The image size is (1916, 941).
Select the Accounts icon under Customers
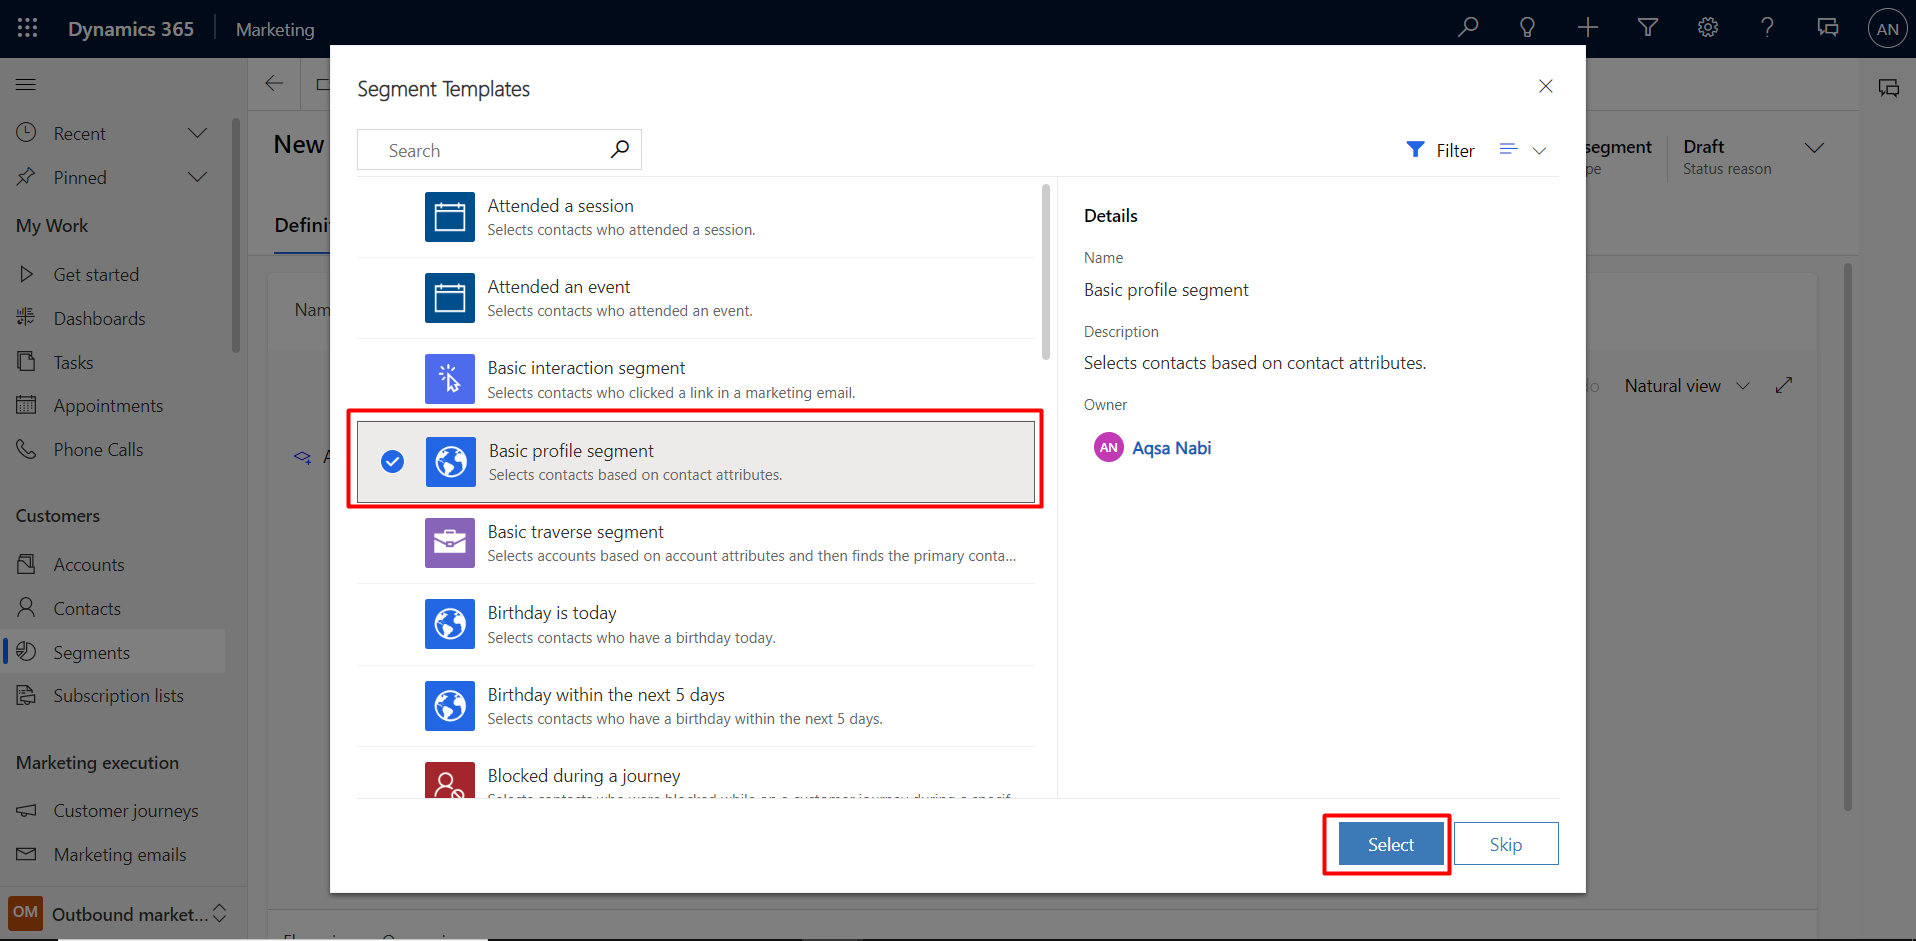tap(27, 563)
